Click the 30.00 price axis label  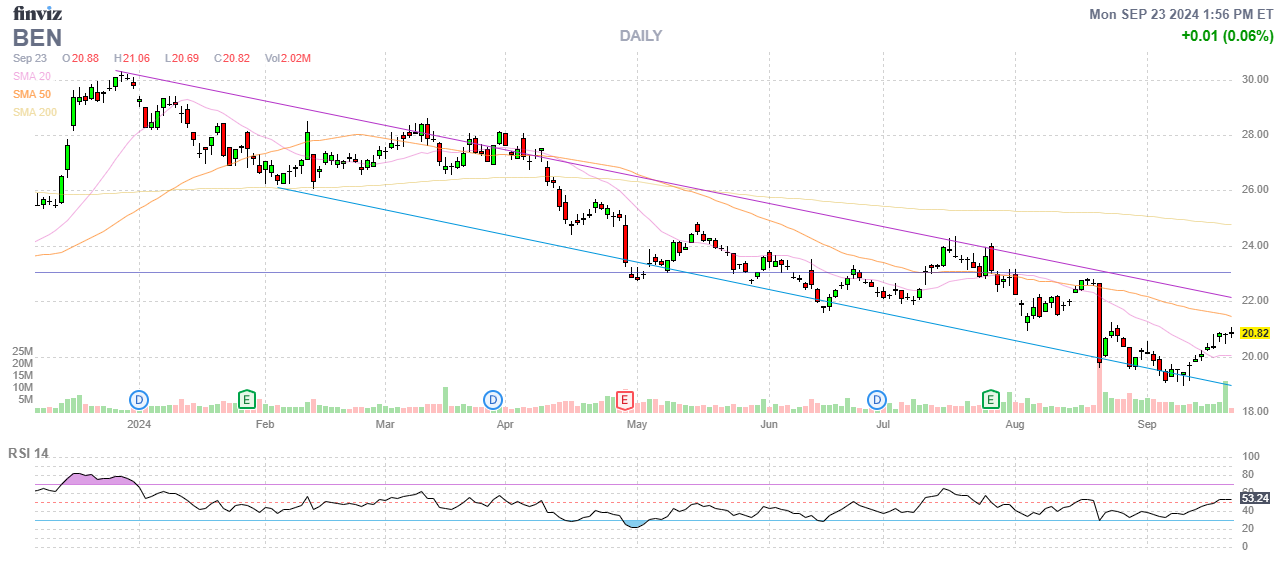click(1255, 79)
